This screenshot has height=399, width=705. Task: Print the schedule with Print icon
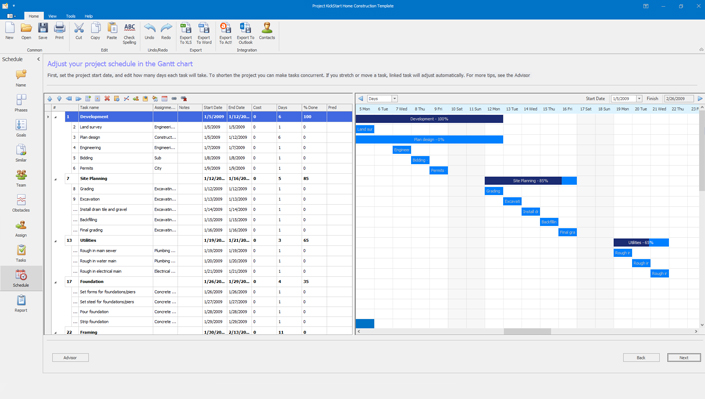point(59,31)
